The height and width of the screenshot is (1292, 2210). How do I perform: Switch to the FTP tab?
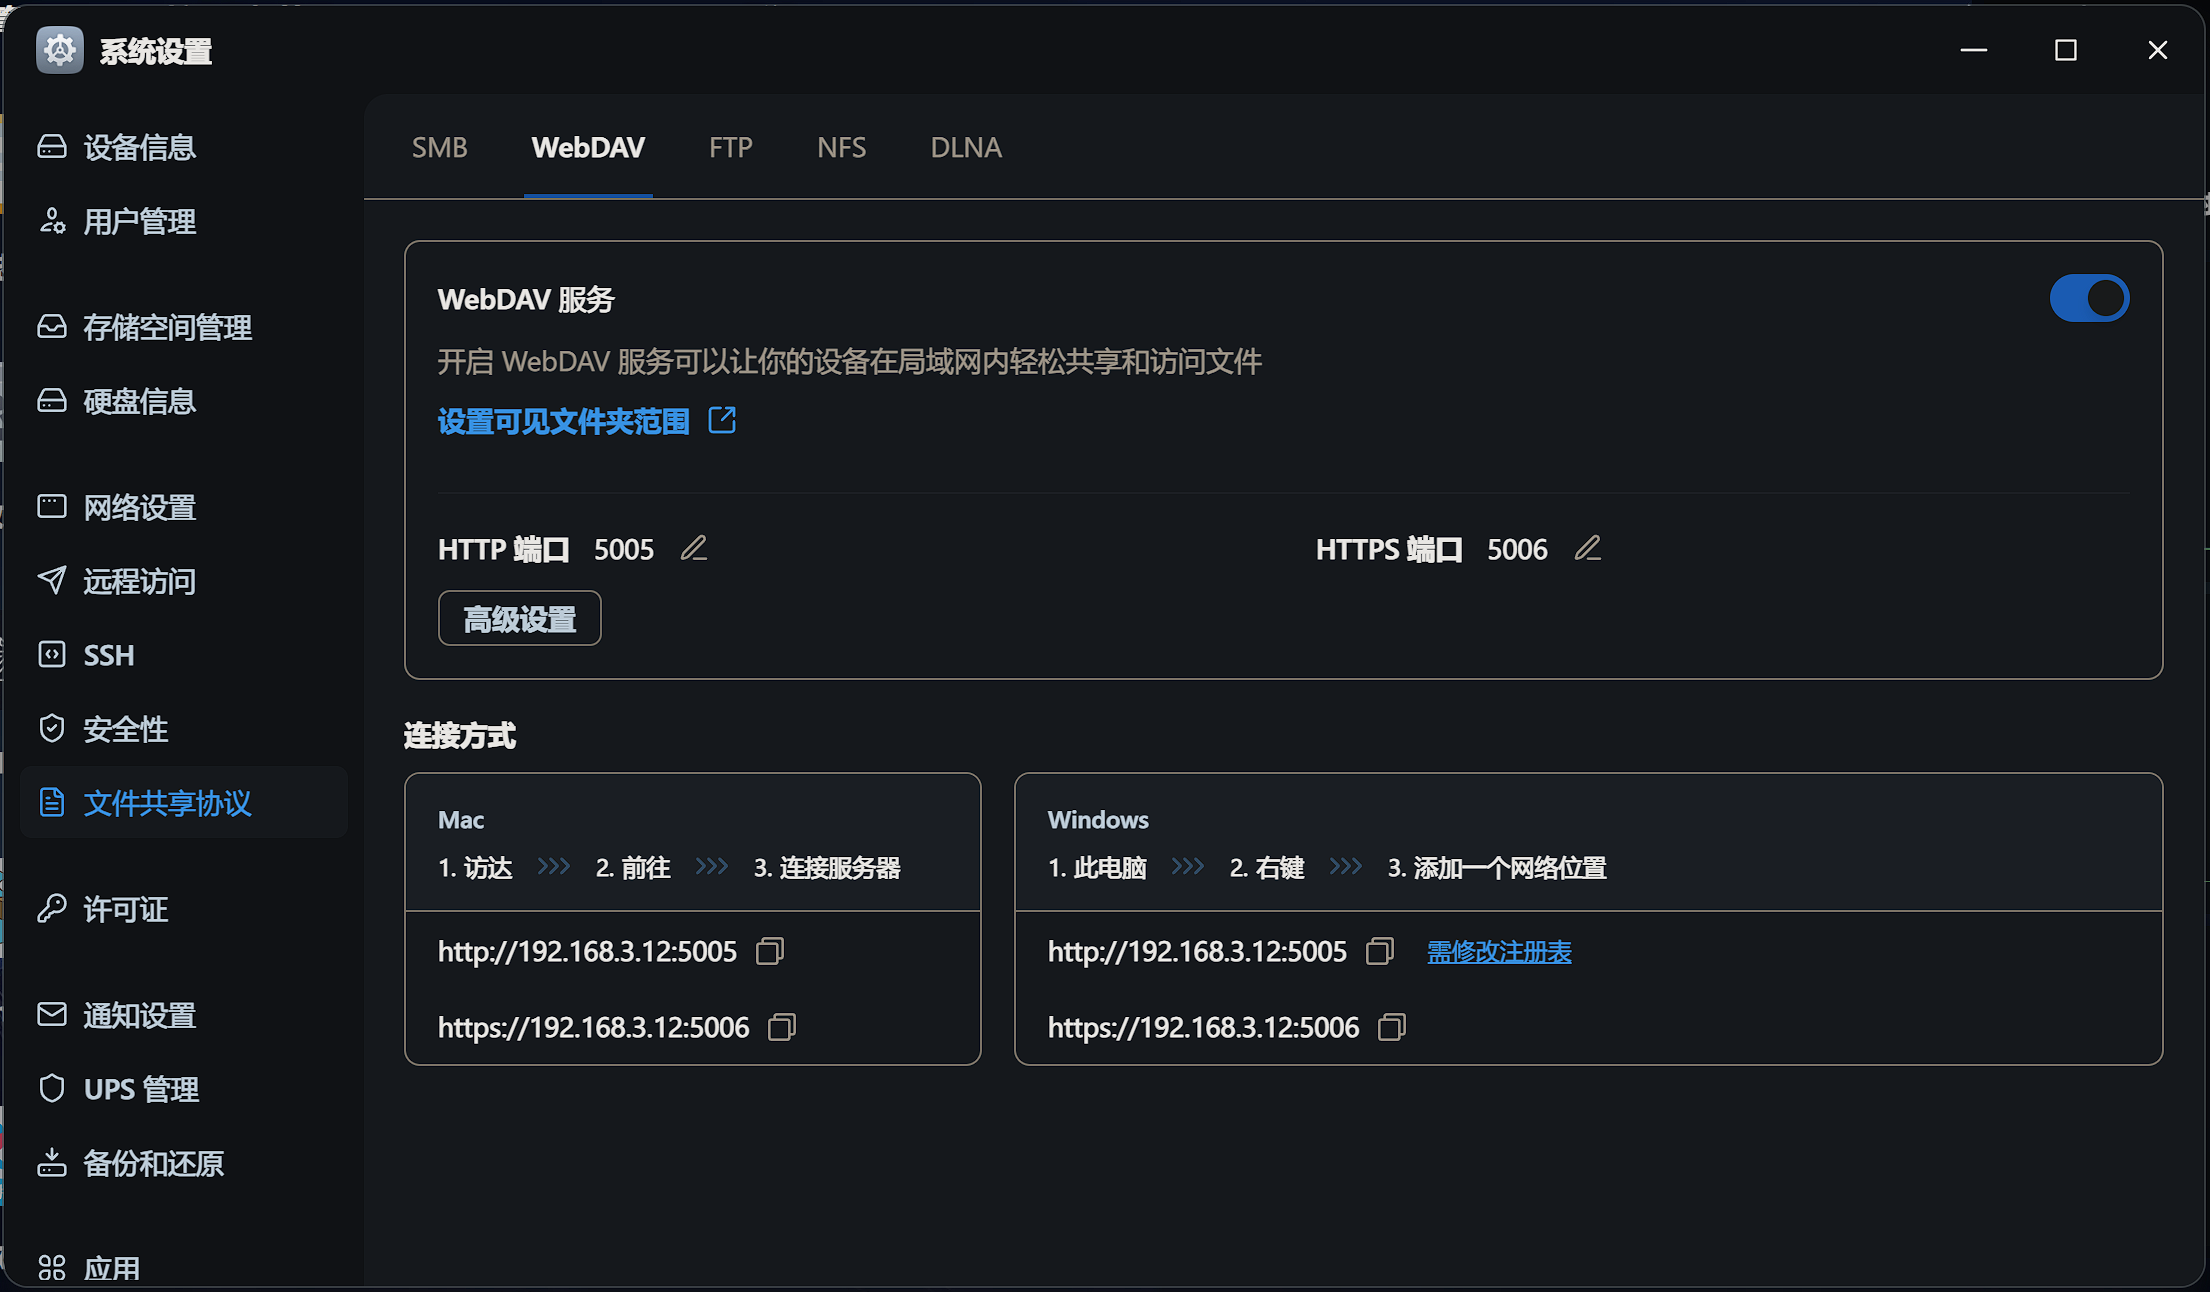(730, 148)
